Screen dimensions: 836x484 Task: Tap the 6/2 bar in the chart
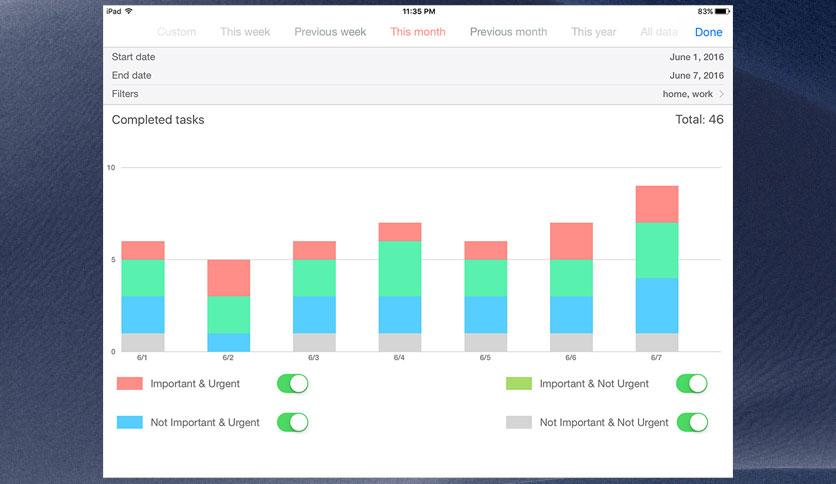click(229, 305)
